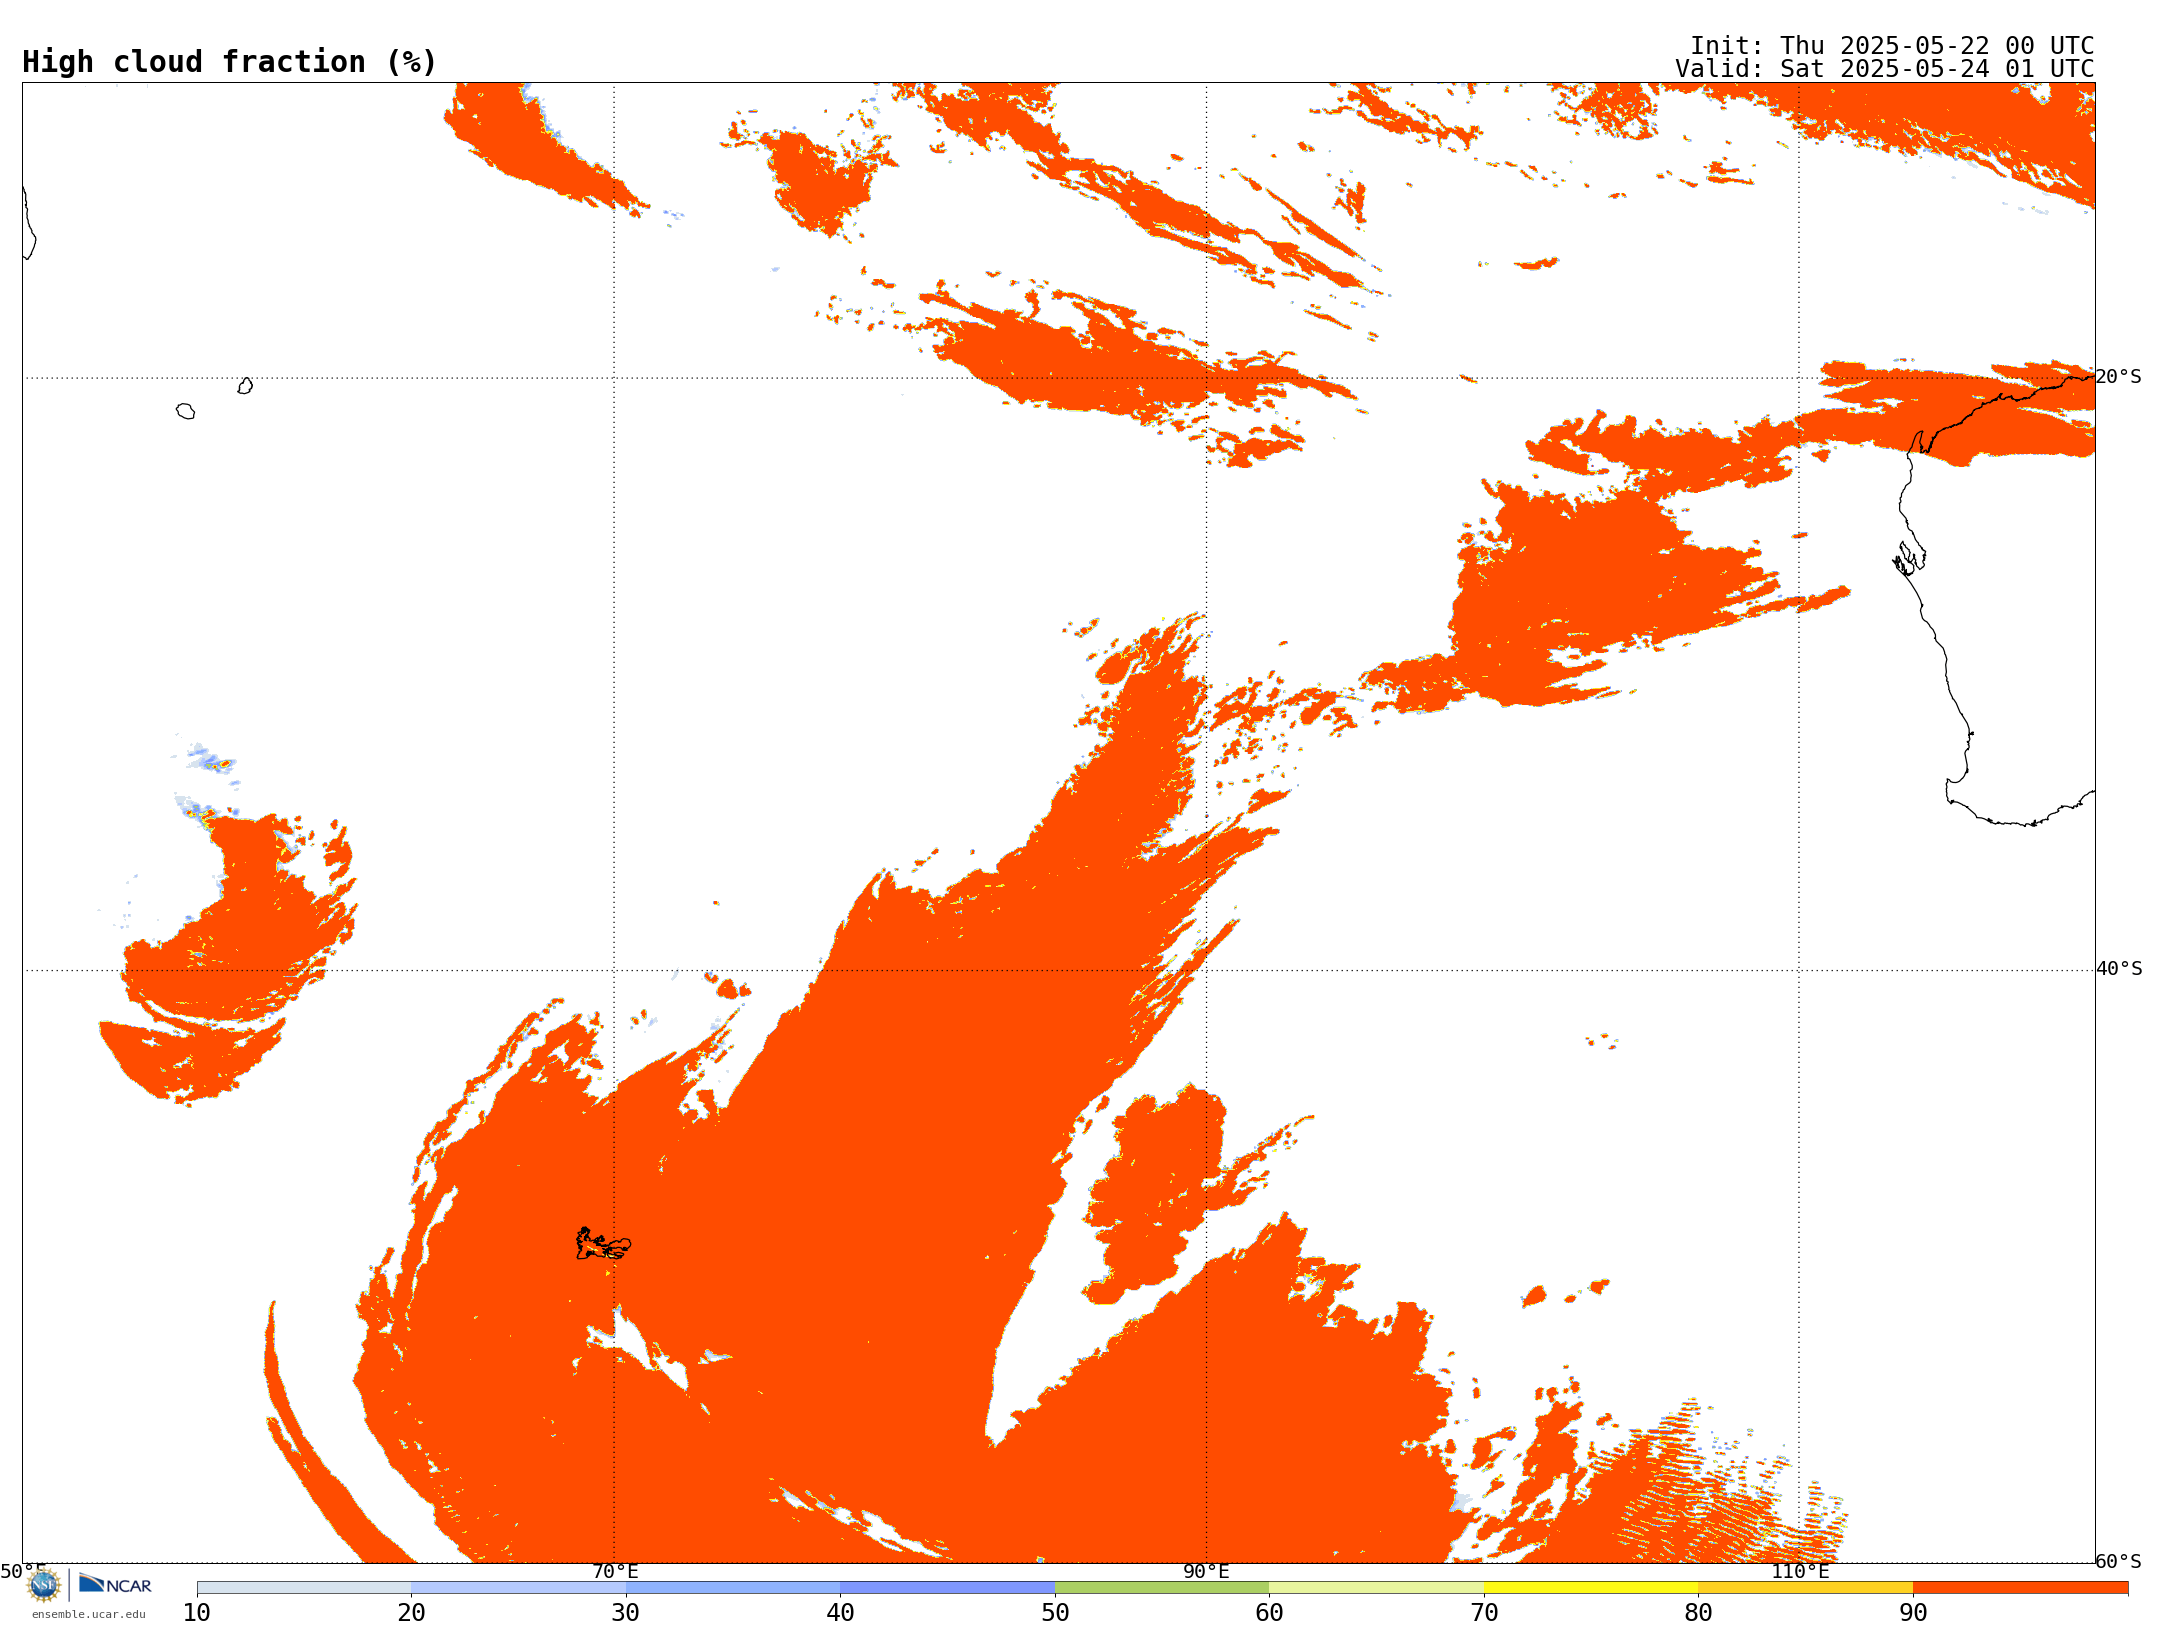Viewport: 2160px width, 1626px height.
Task: Click the '20°S' latitude label
Action: pyautogui.click(x=2119, y=377)
